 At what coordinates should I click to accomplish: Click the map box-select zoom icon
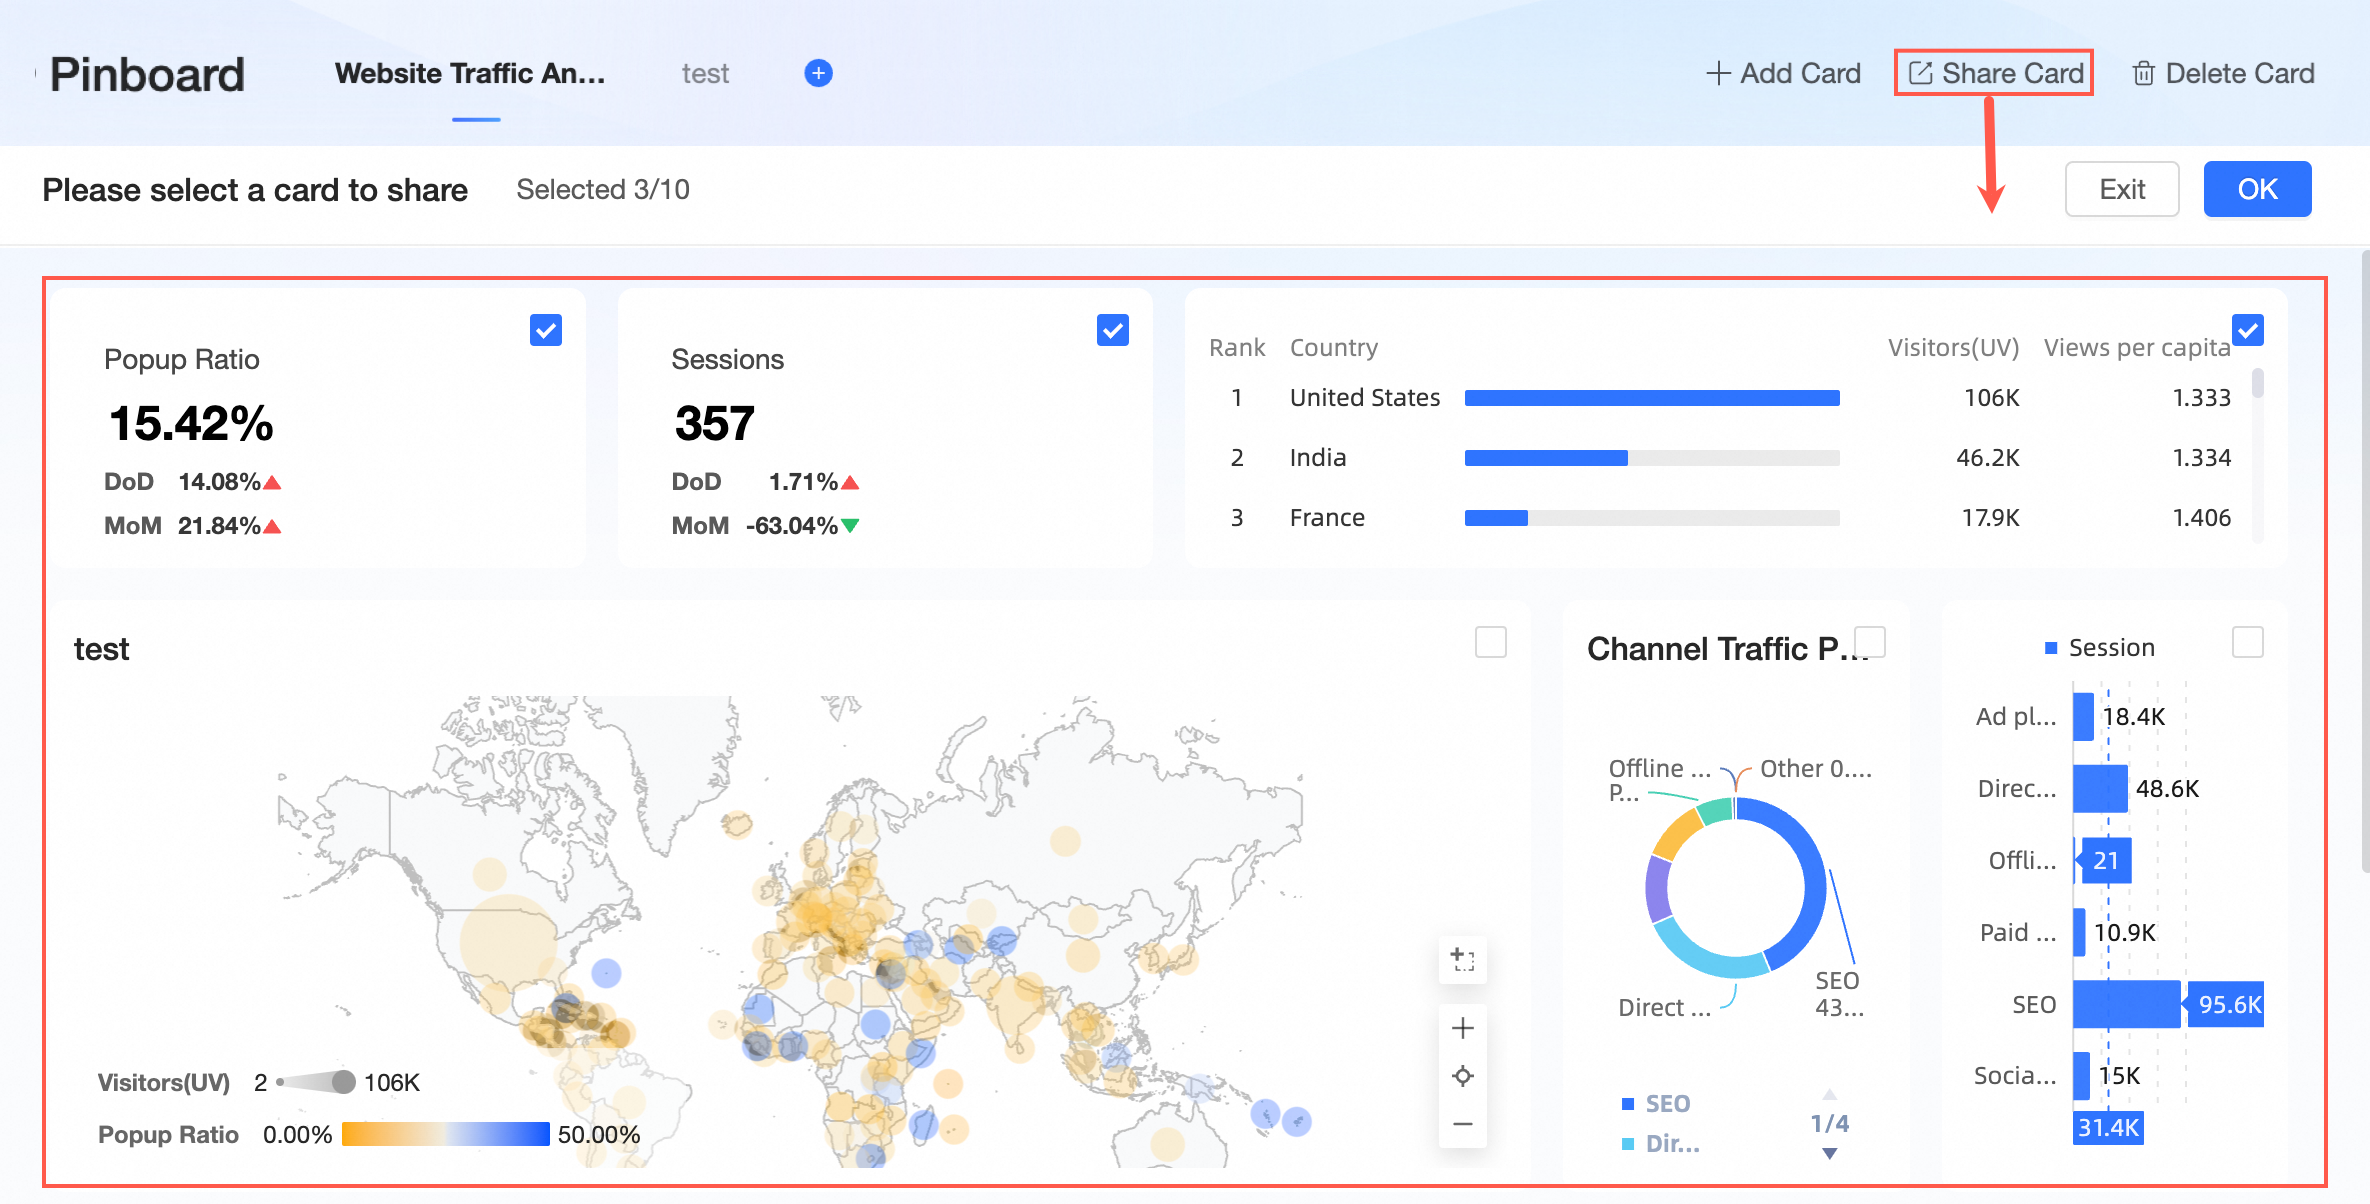pyautogui.click(x=1462, y=960)
